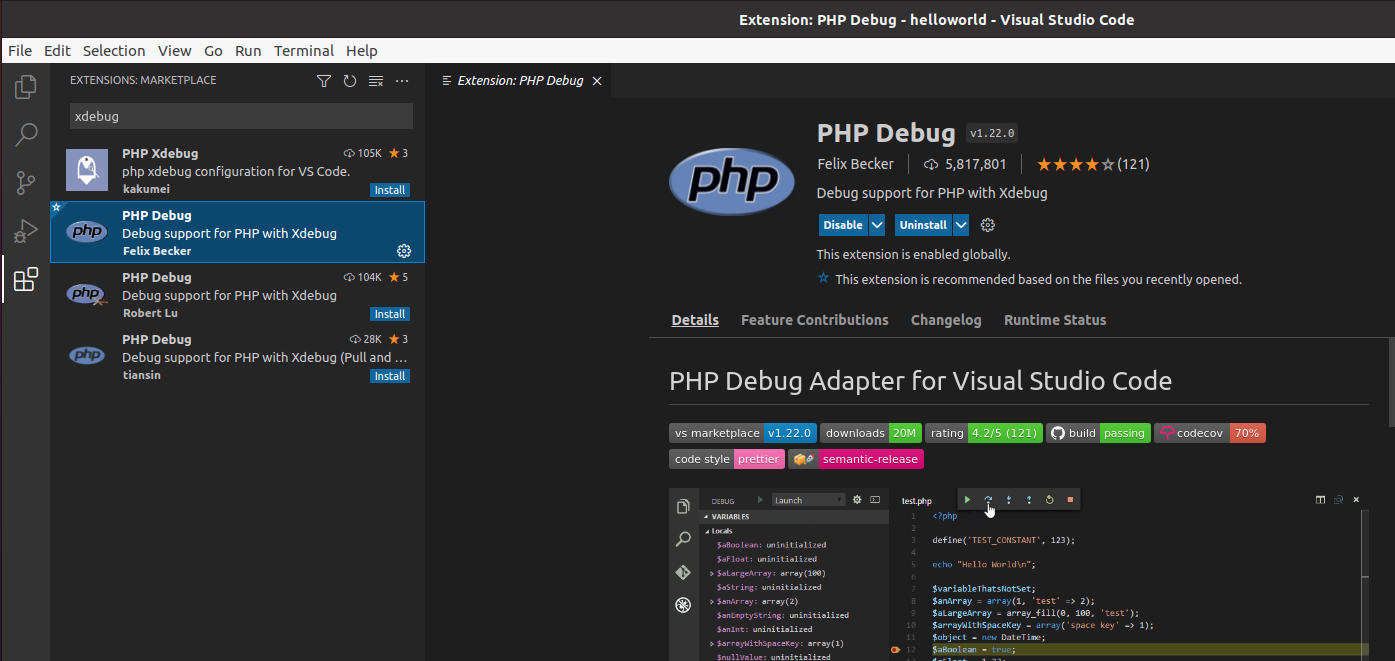Click the large PHP logo in extension details
1395x661 pixels.
point(732,181)
